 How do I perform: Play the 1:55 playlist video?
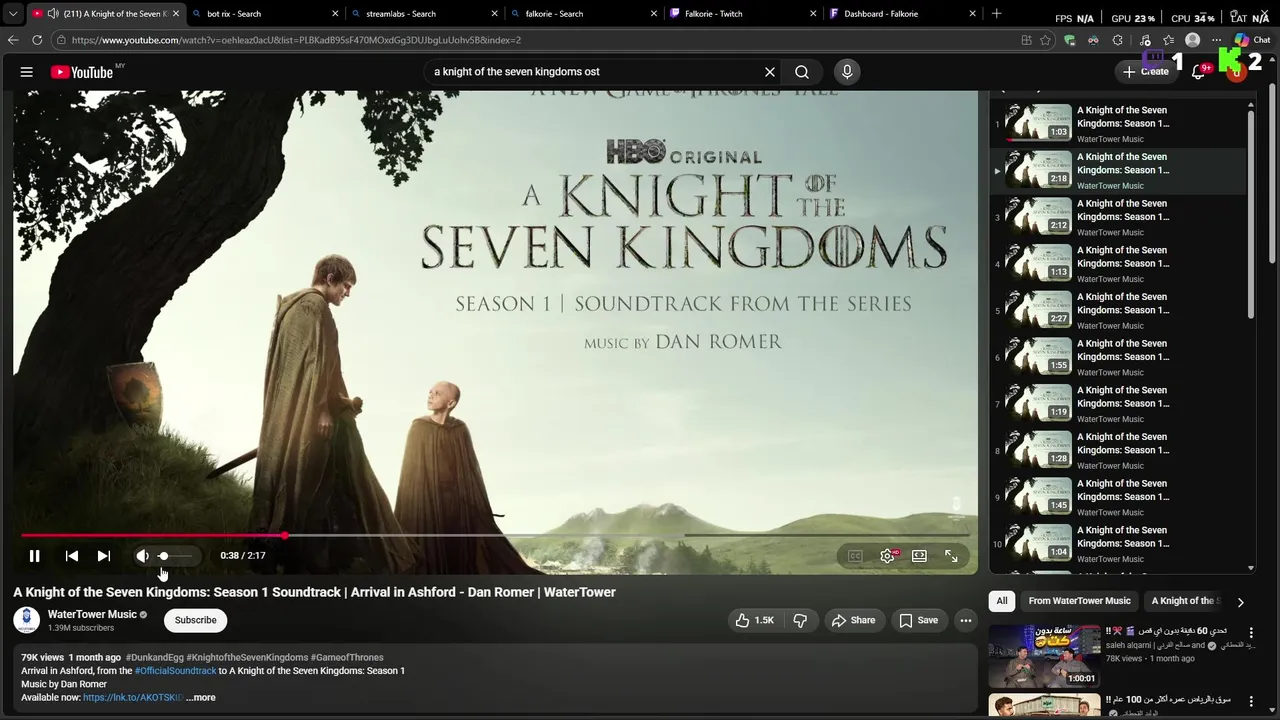[x=1039, y=355]
